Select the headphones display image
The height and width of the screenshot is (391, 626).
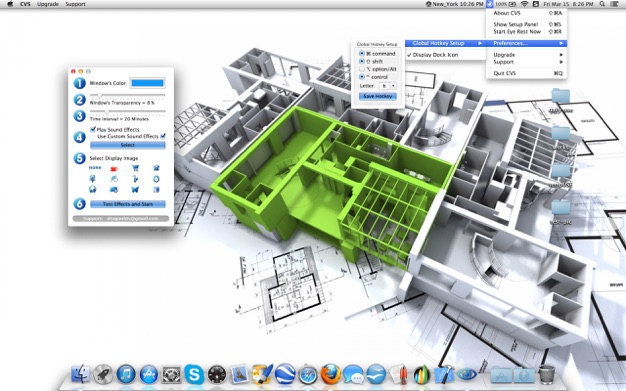click(93, 189)
